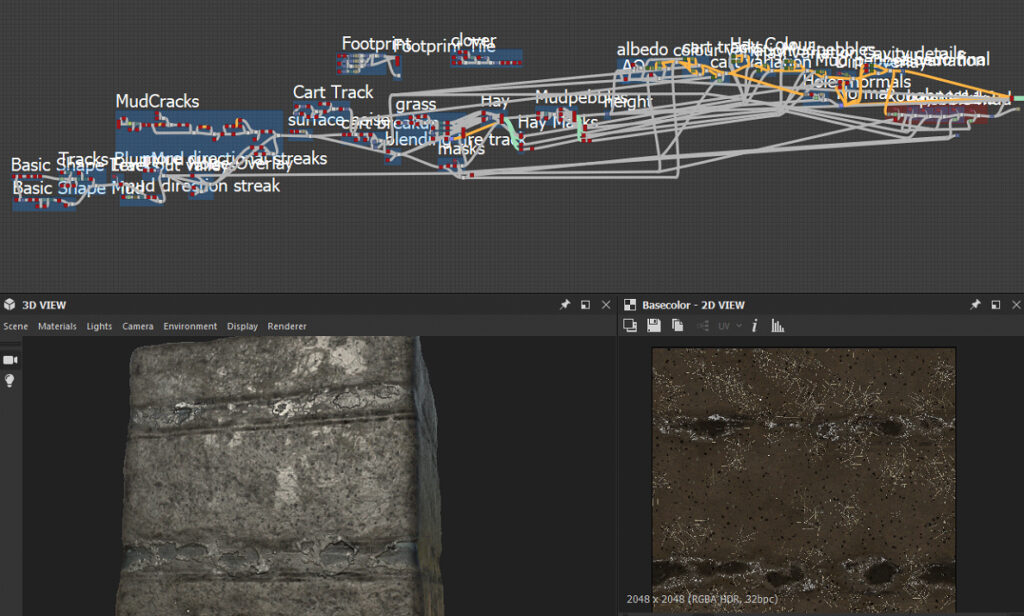Select the Cart Track frame label
Screen dimensions: 1024x616
333,92
